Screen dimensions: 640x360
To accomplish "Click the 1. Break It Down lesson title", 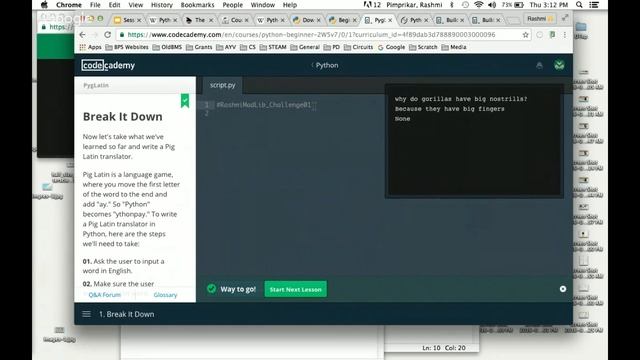I will point(127,314).
